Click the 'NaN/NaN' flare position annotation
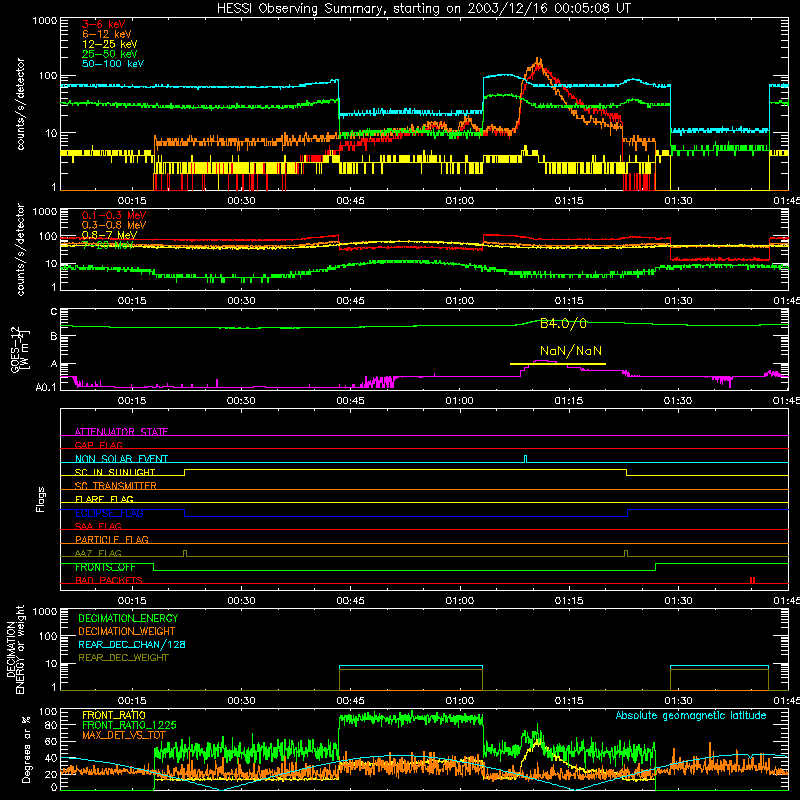This screenshot has width=800, height=800. tap(571, 351)
